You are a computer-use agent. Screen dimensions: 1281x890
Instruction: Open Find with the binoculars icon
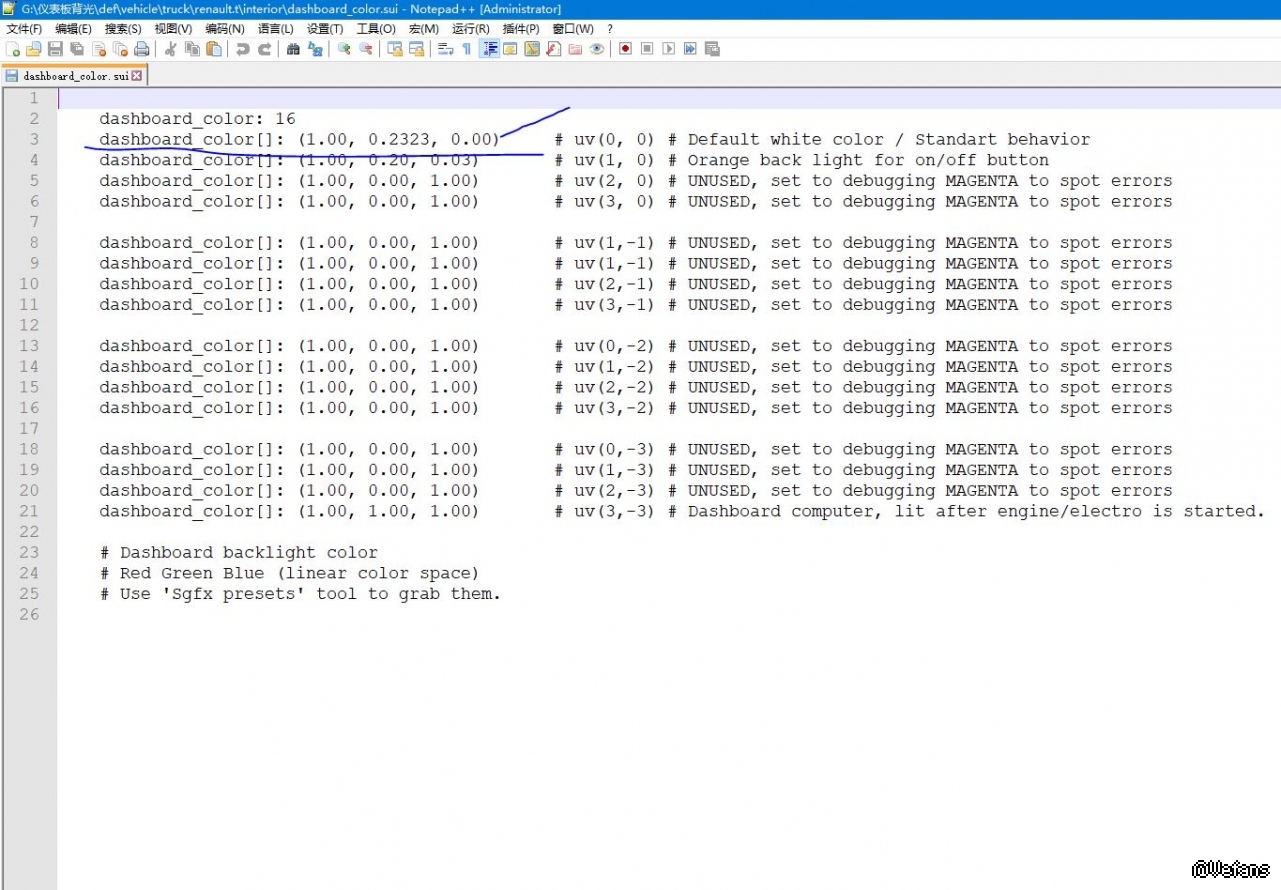coord(293,49)
